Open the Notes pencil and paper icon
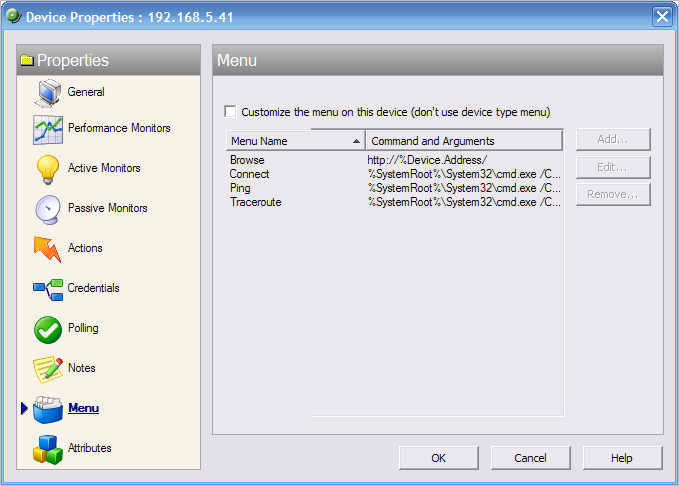Screen dimensions: 679x486 [48, 369]
